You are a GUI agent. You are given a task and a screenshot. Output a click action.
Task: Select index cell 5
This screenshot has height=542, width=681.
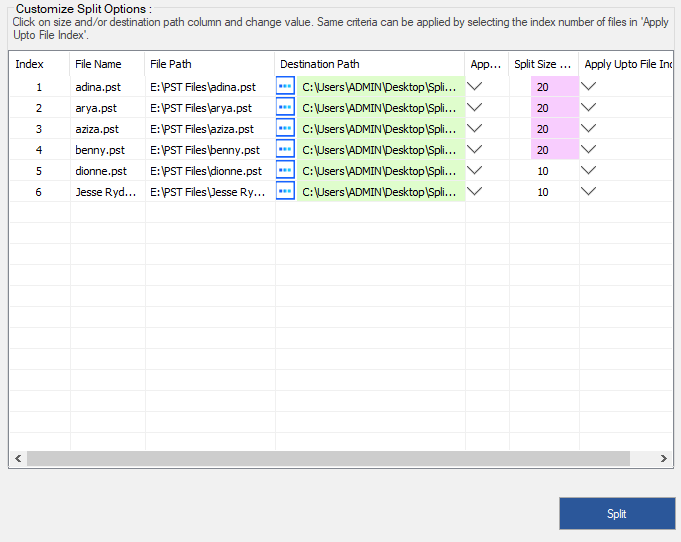click(39, 171)
